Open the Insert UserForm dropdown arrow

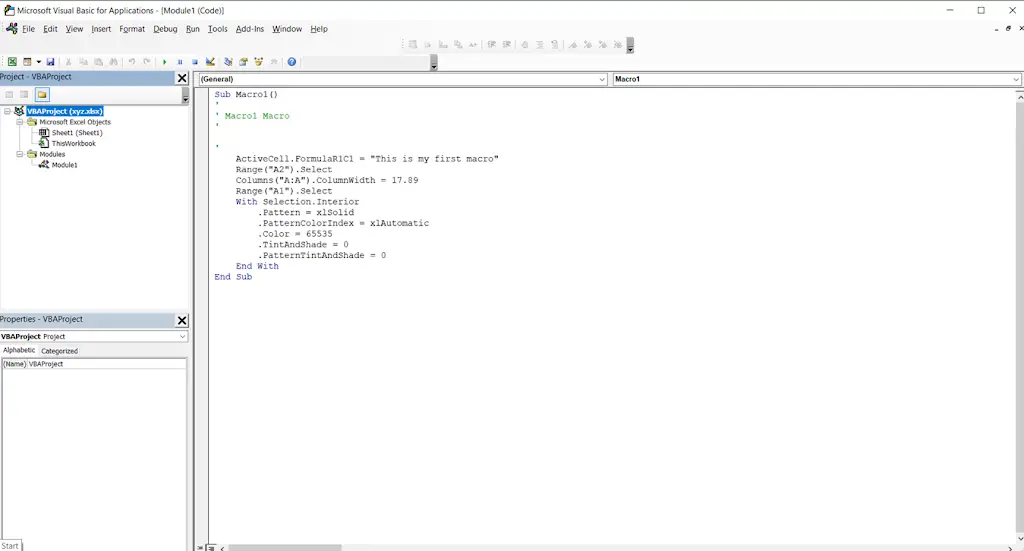(x=39, y=62)
